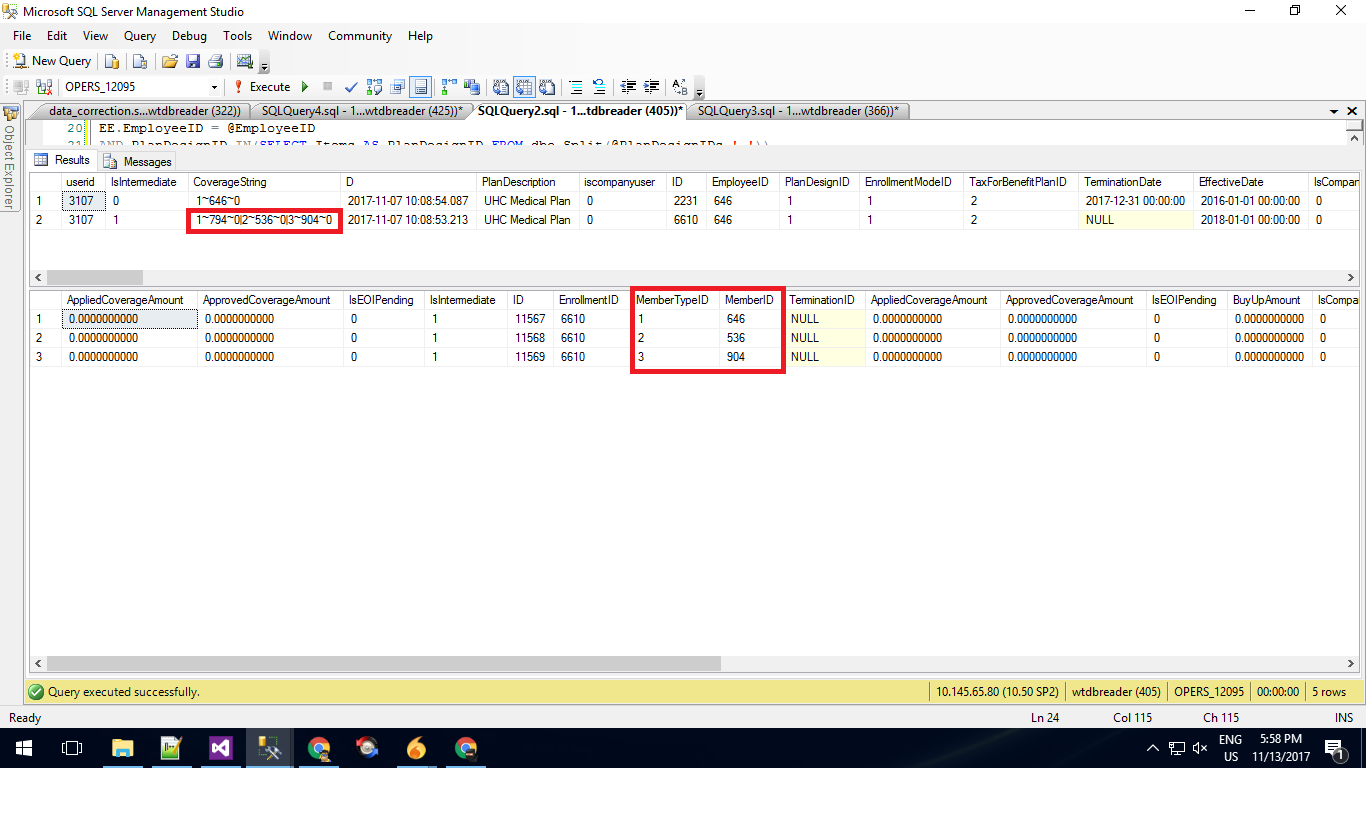Execute the current SQL query

click(262, 87)
